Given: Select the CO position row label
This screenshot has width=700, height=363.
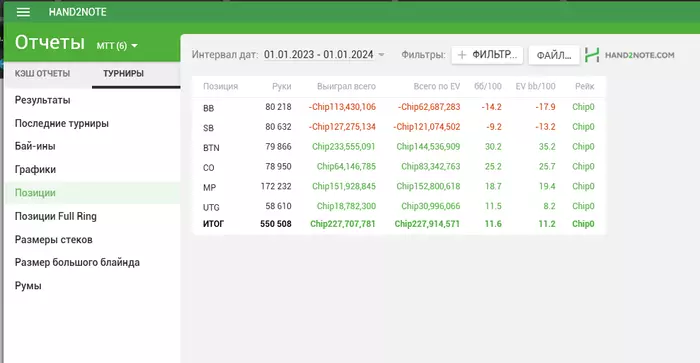Looking at the screenshot, I should (208, 168).
